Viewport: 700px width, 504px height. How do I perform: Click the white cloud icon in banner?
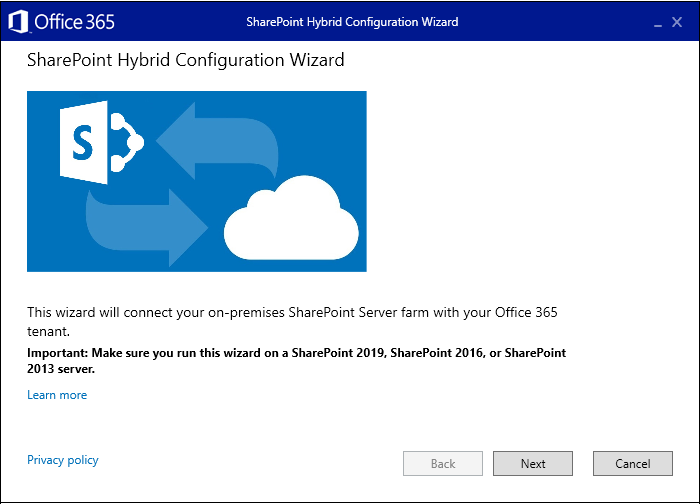pyautogui.click(x=291, y=218)
